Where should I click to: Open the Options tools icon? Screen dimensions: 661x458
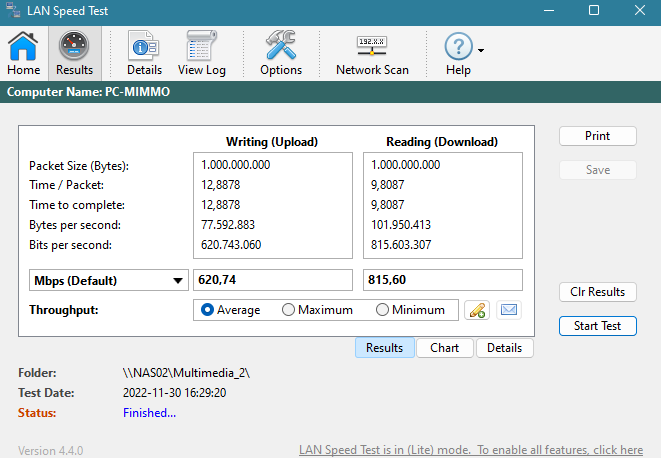pyautogui.click(x=281, y=53)
